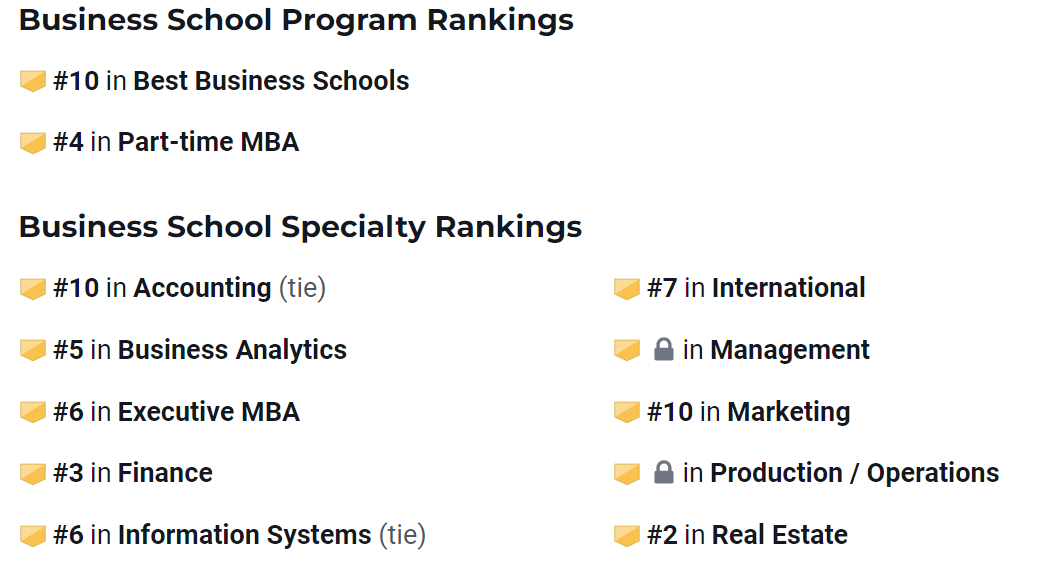Click the badge icon beside Accounting ranking

click(32, 289)
